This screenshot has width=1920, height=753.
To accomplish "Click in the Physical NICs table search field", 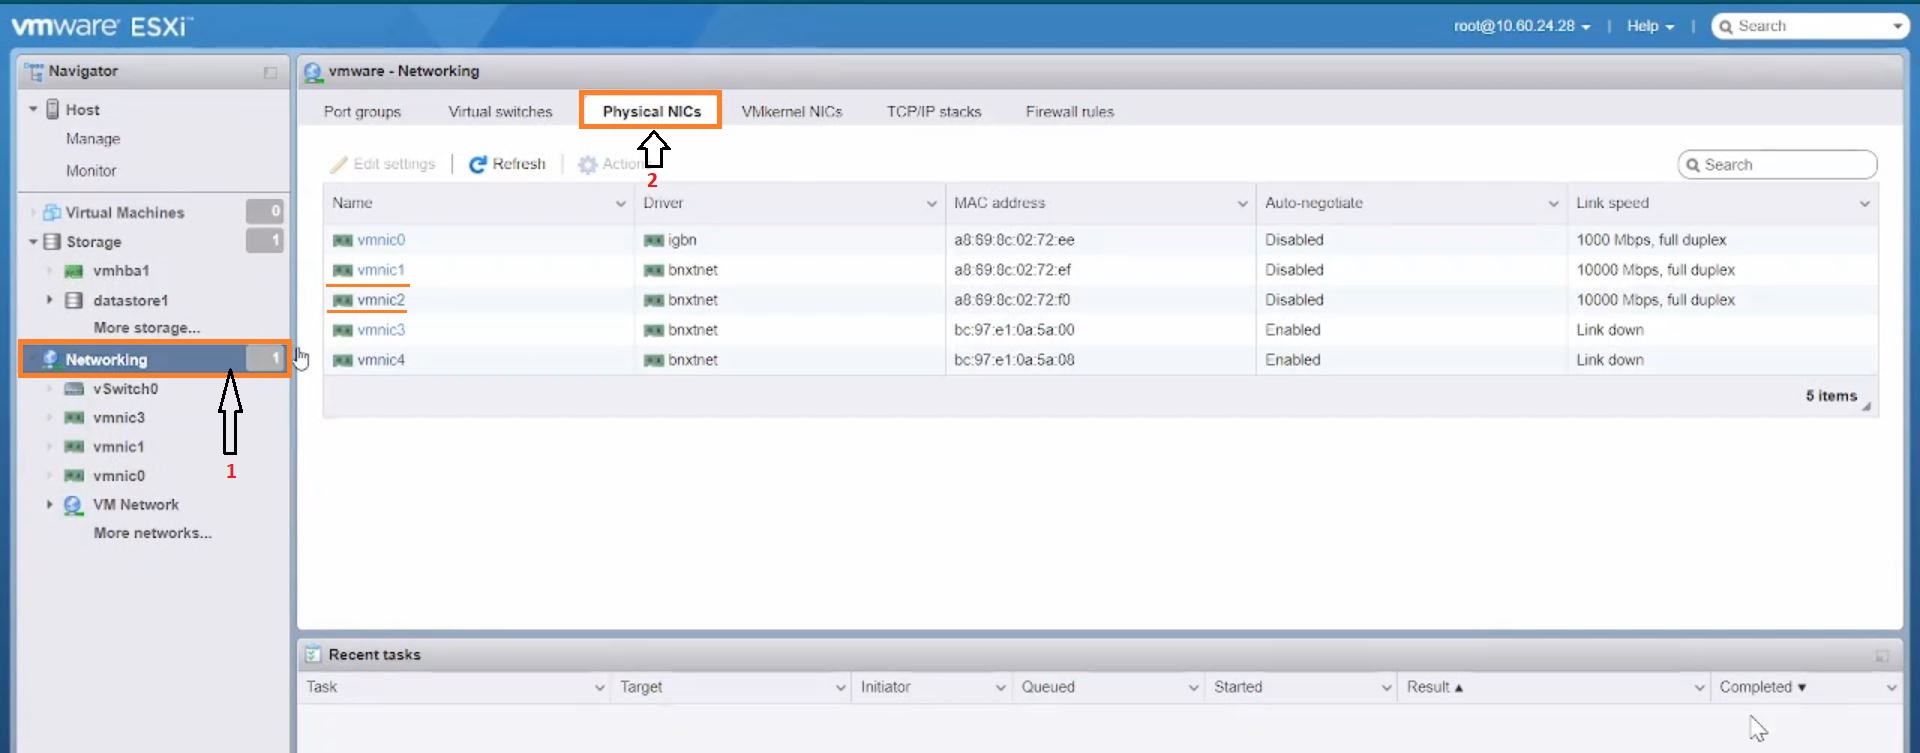I will tap(1777, 165).
